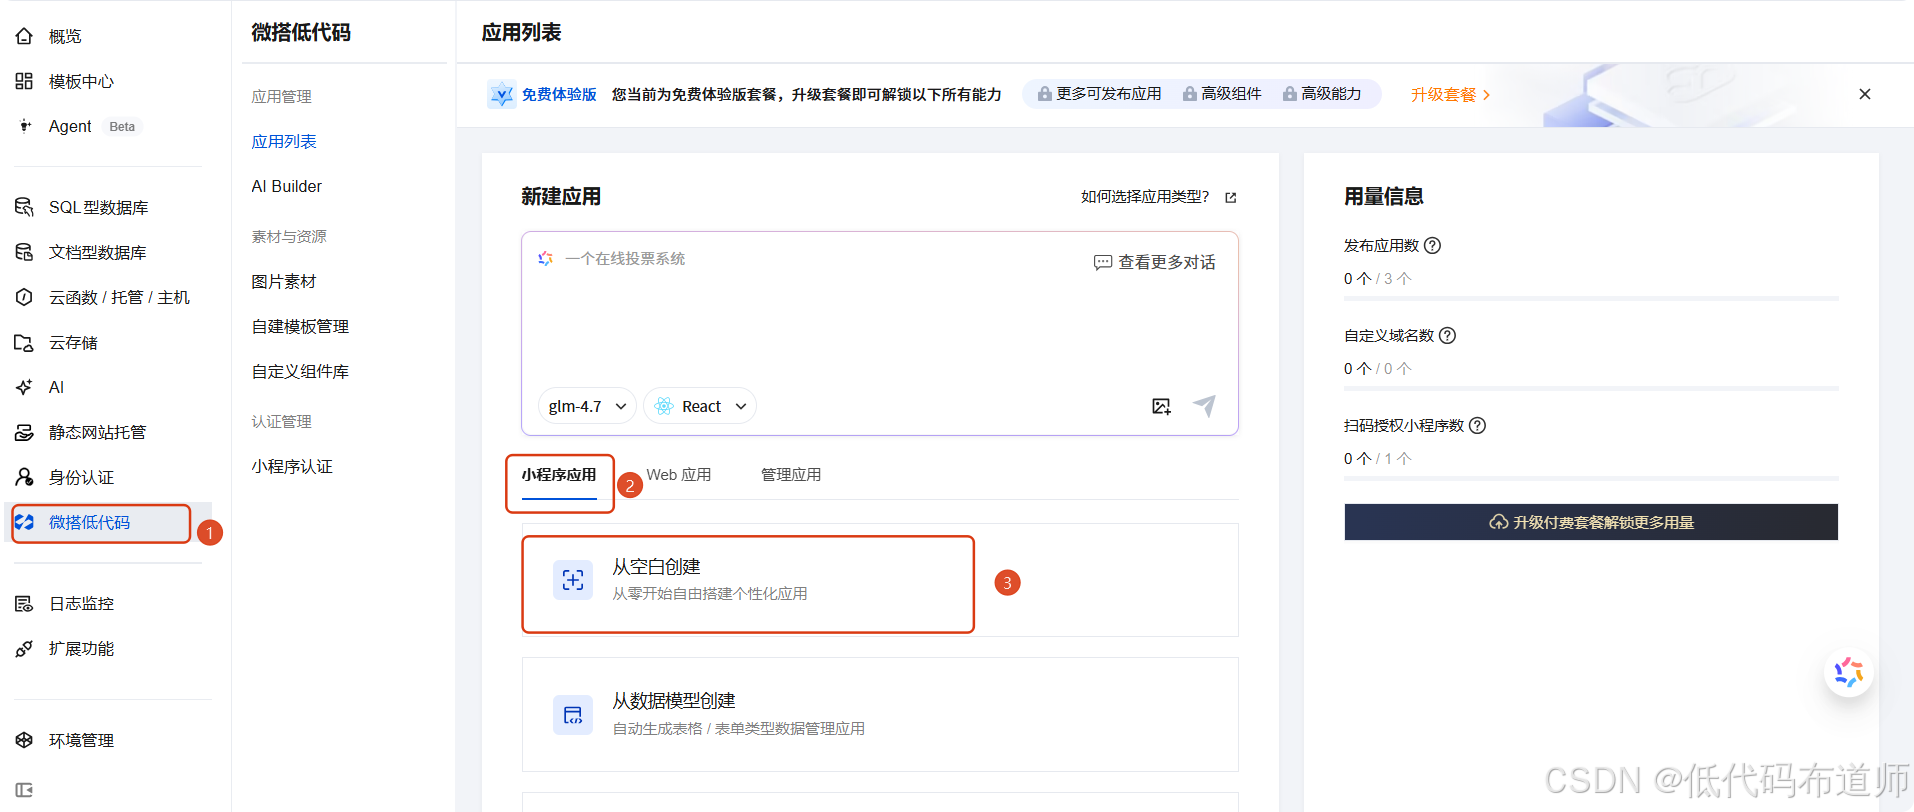Close the free trial banner
The width and height of the screenshot is (1914, 812).
pos(1865,94)
